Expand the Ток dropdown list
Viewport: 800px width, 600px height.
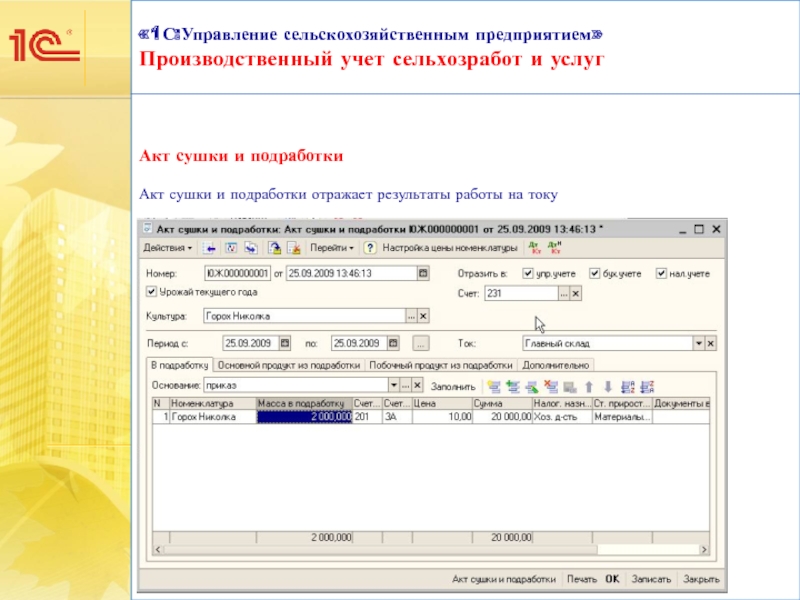(697, 343)
